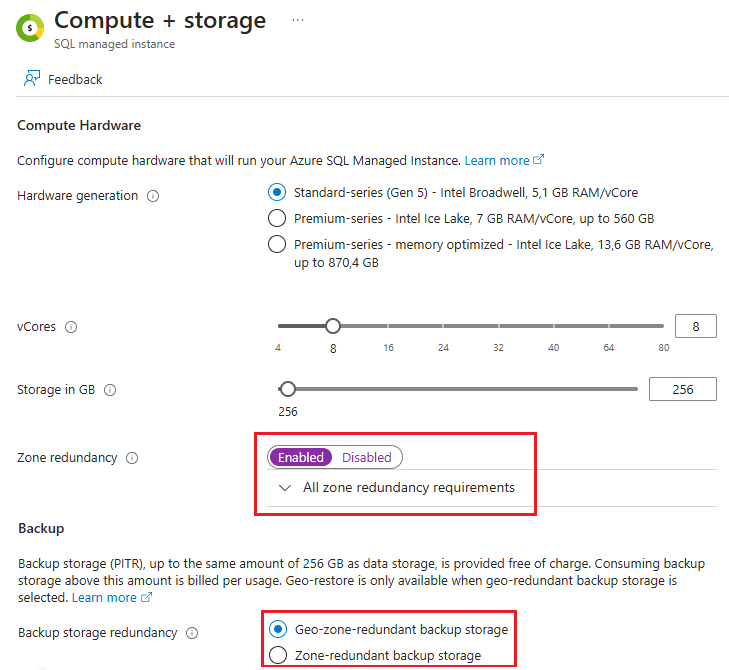Expand All zone redundancy requirements
Image resolution: width=729 pixels, height=670 pixels.
coord(397,488)
